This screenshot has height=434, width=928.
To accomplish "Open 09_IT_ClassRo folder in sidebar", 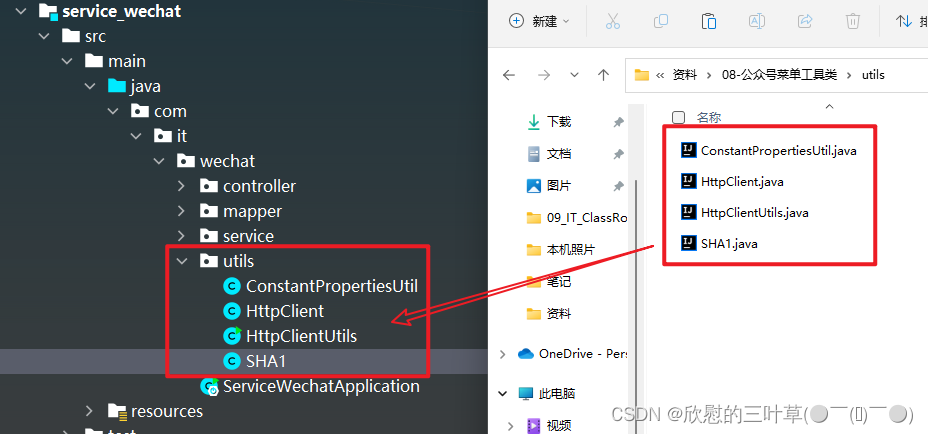I will (576, 217).
